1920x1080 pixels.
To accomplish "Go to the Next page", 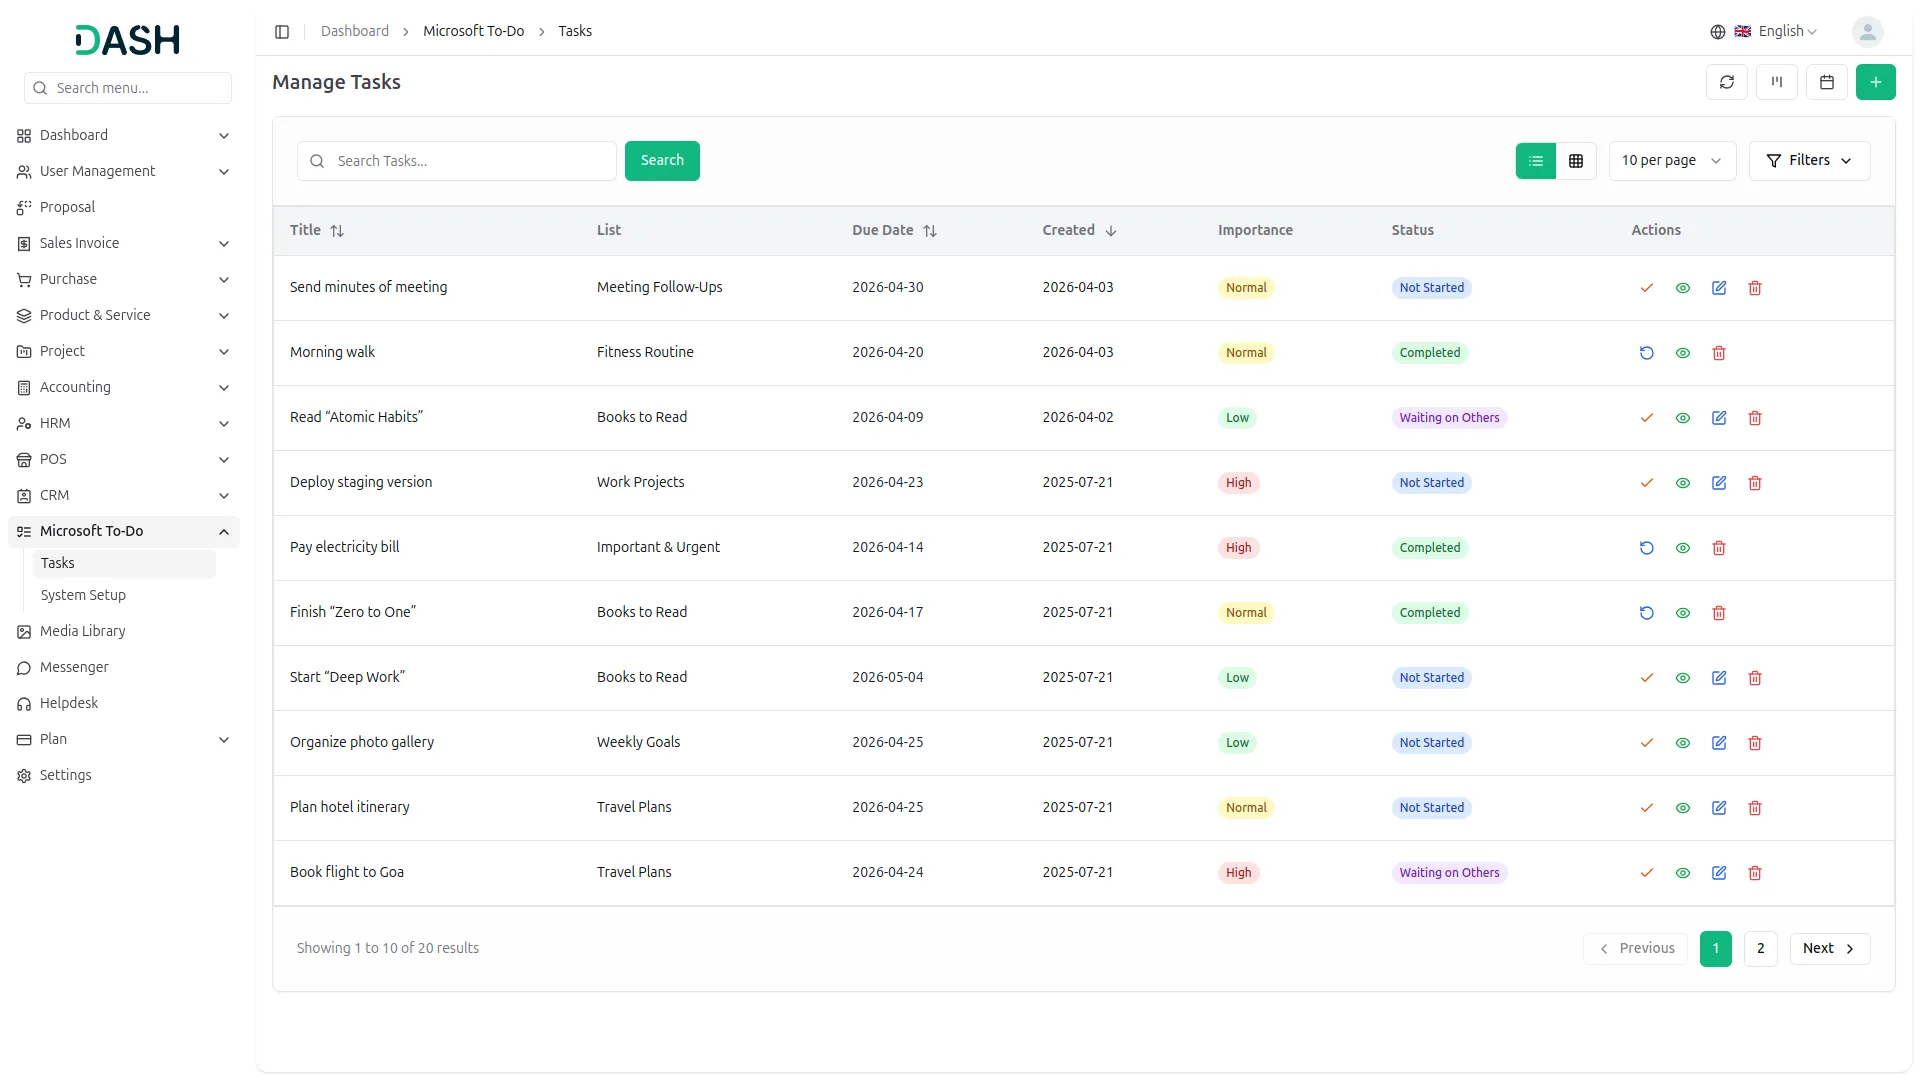I will (x=1829, y=949).
